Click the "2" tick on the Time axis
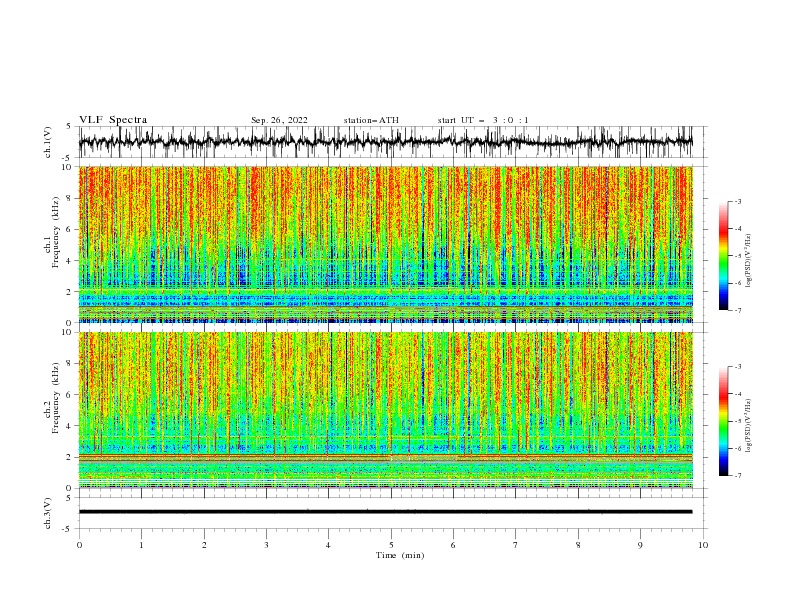The width and height of the screenshot is (792, 612). tap(204, 545)
